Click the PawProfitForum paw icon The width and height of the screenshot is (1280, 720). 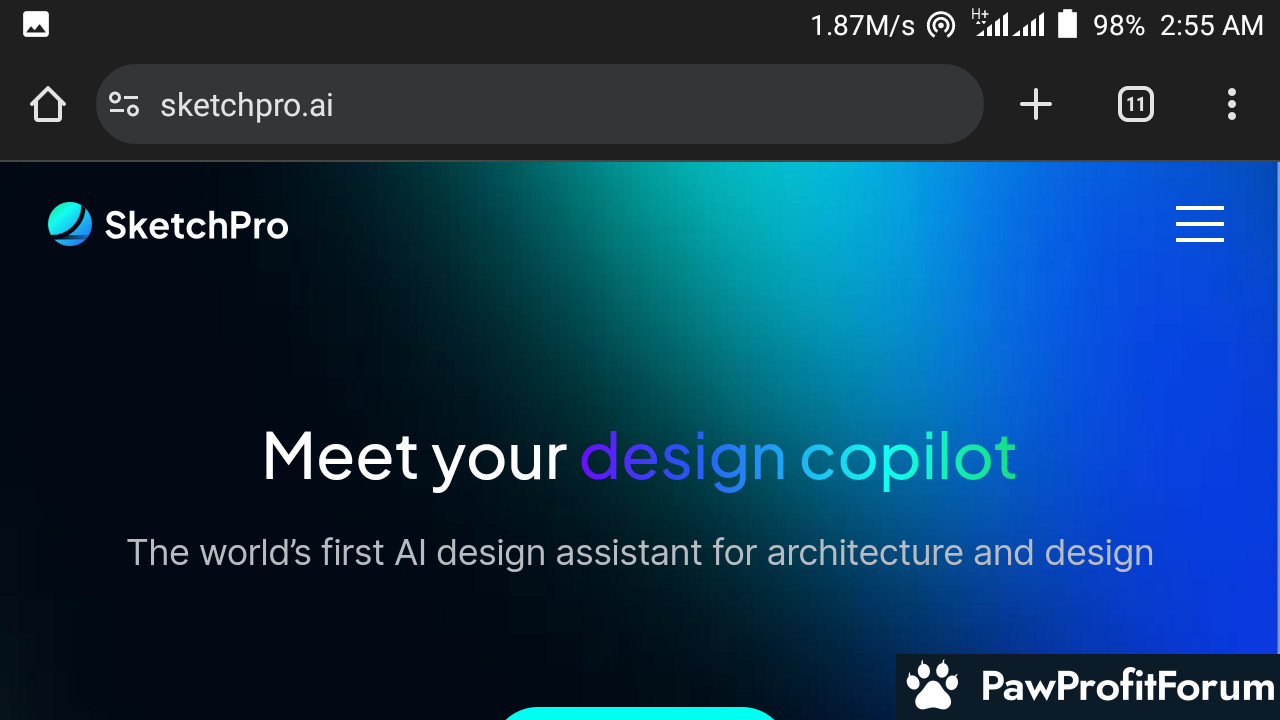932,685
